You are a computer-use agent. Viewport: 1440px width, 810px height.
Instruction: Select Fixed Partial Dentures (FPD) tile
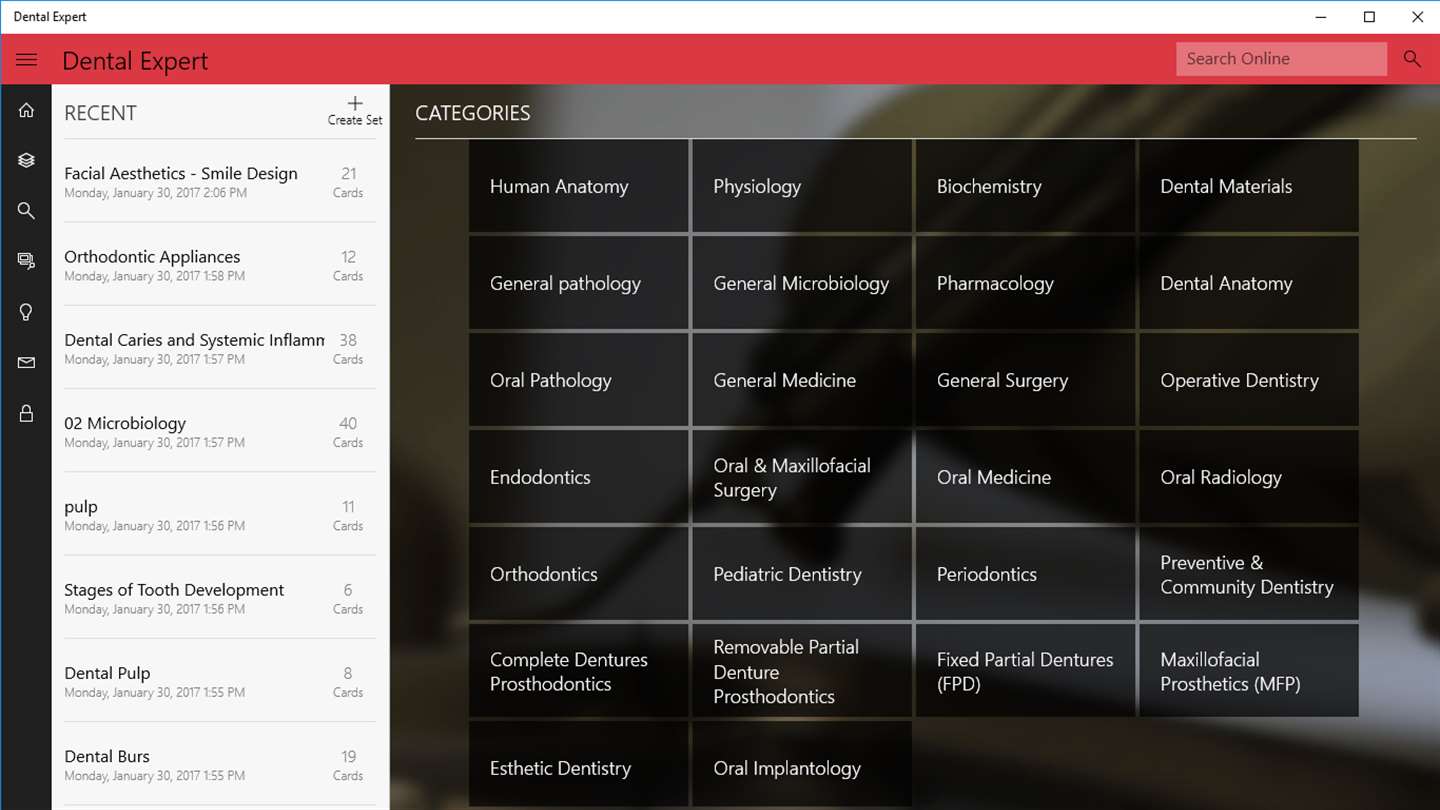[1025, 671]
